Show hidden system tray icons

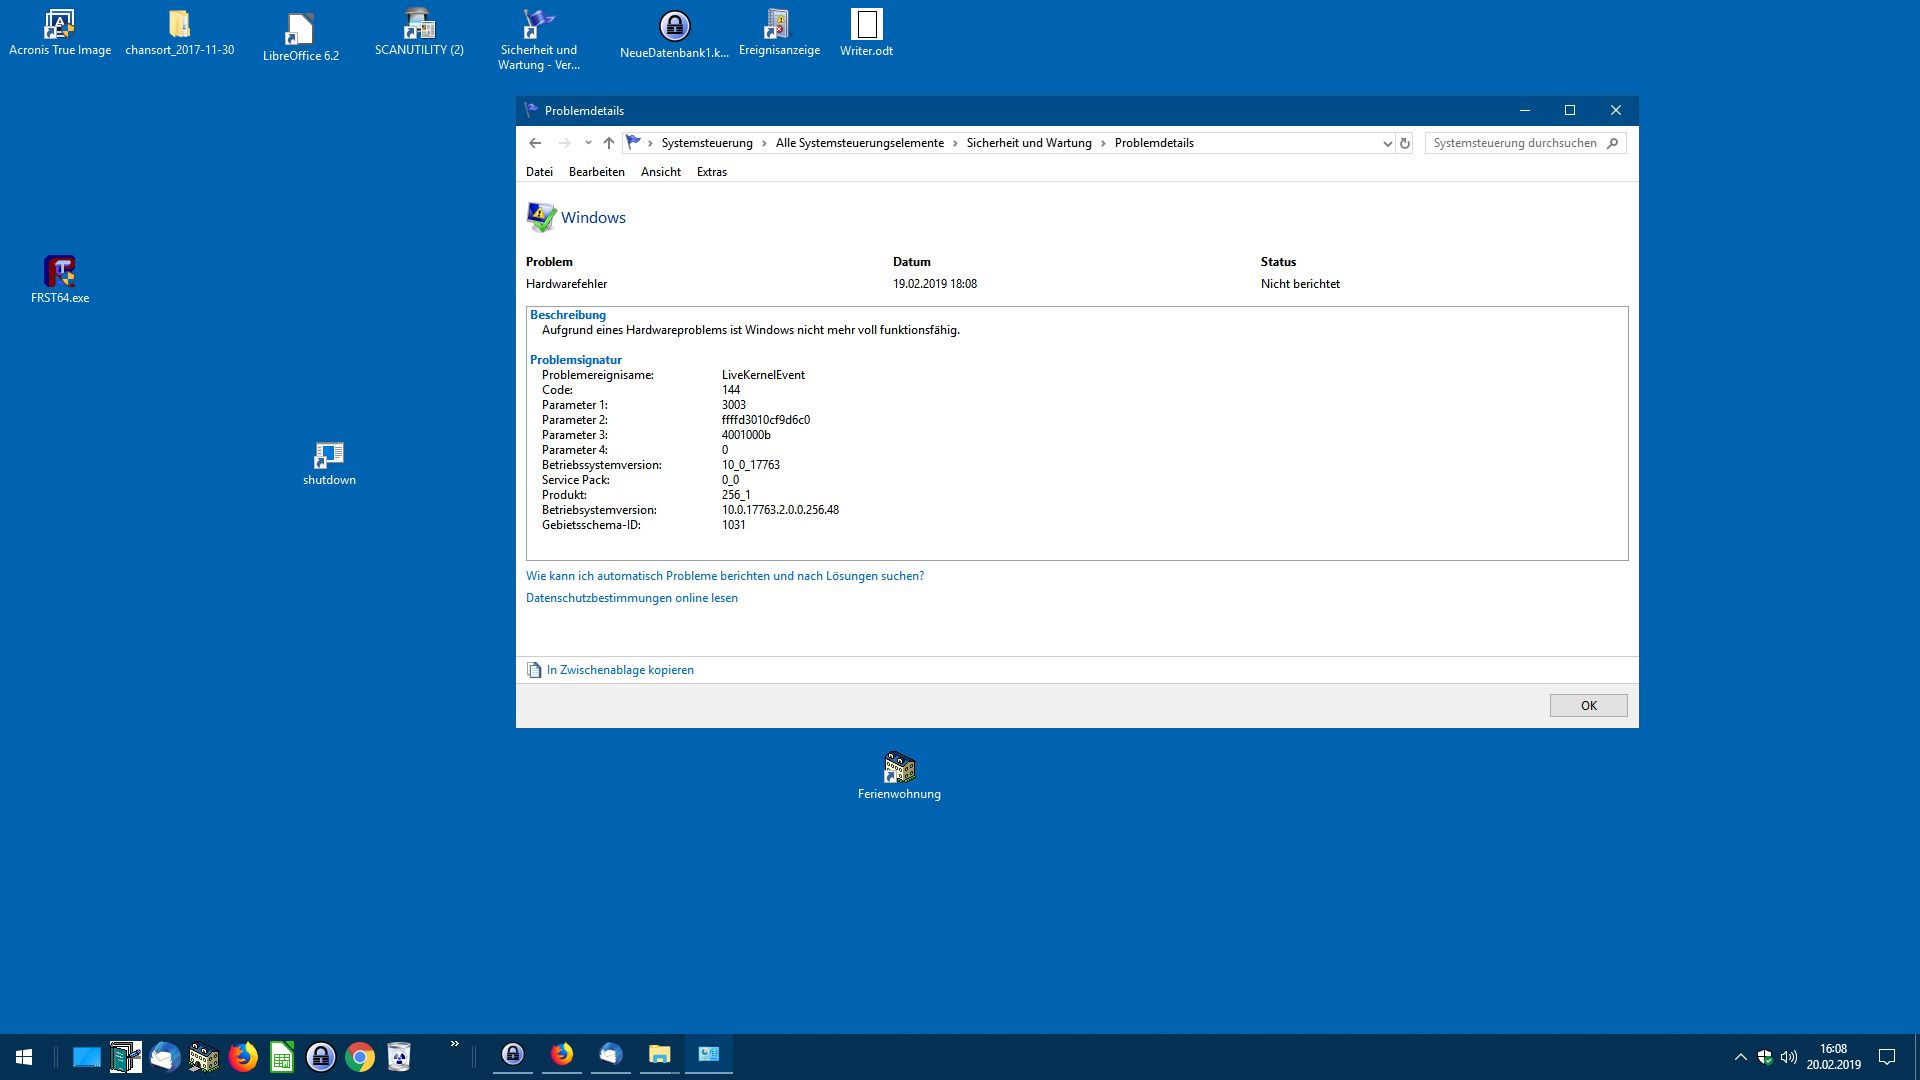(x=1740, y=1057)
